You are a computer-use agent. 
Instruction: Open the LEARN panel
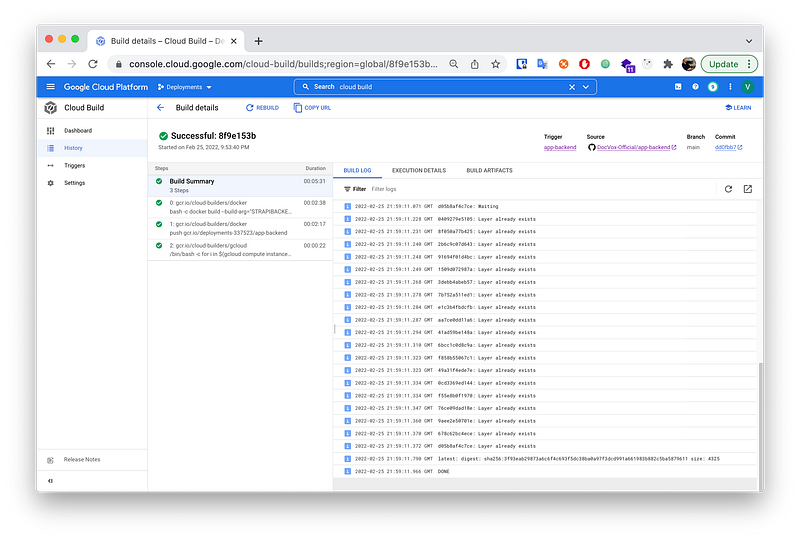[x=738, y=108]
